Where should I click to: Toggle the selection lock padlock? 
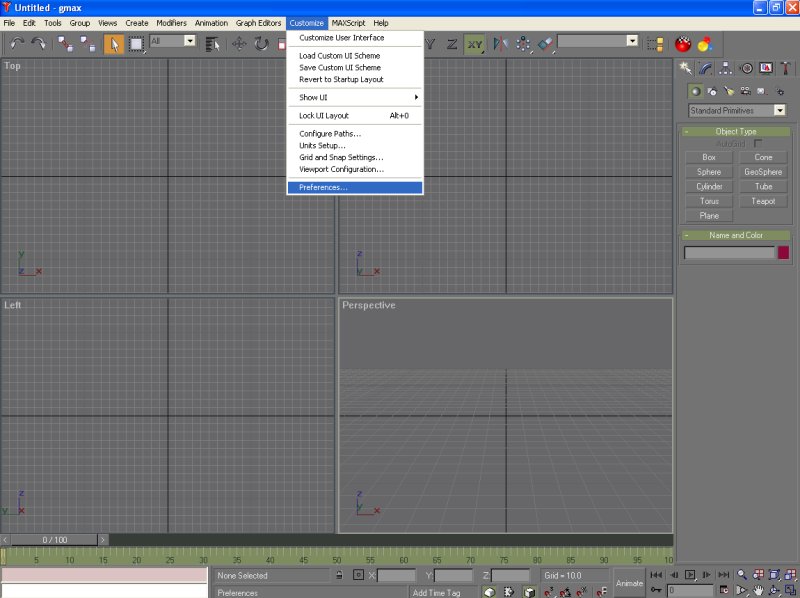340,575
